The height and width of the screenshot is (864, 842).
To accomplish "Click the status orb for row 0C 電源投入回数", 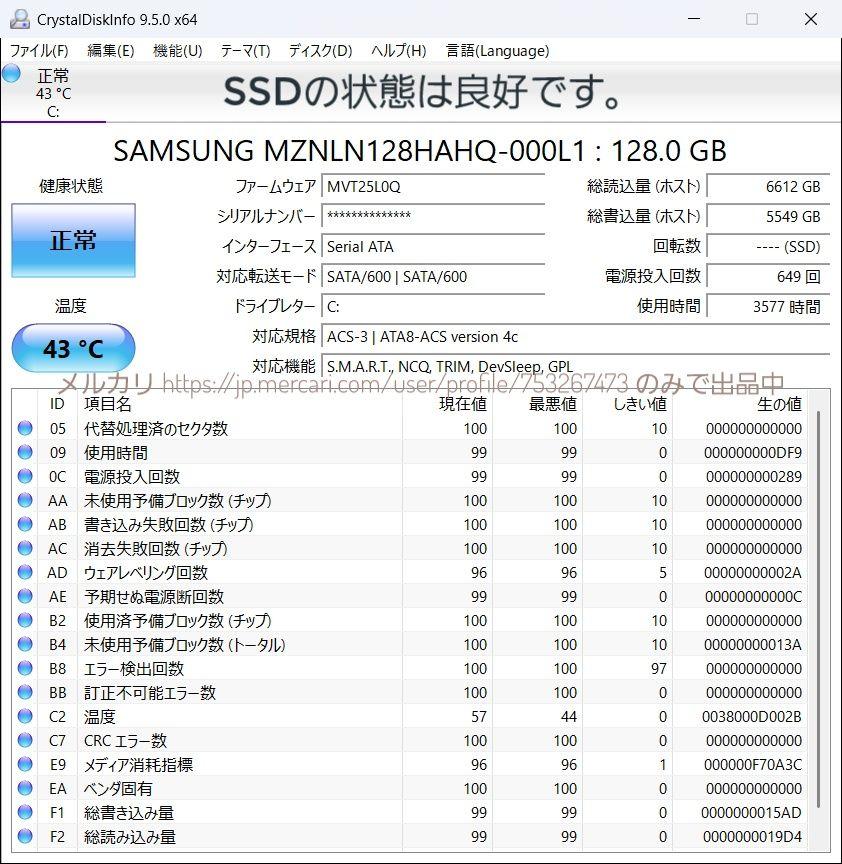I will tap(25, 477).
